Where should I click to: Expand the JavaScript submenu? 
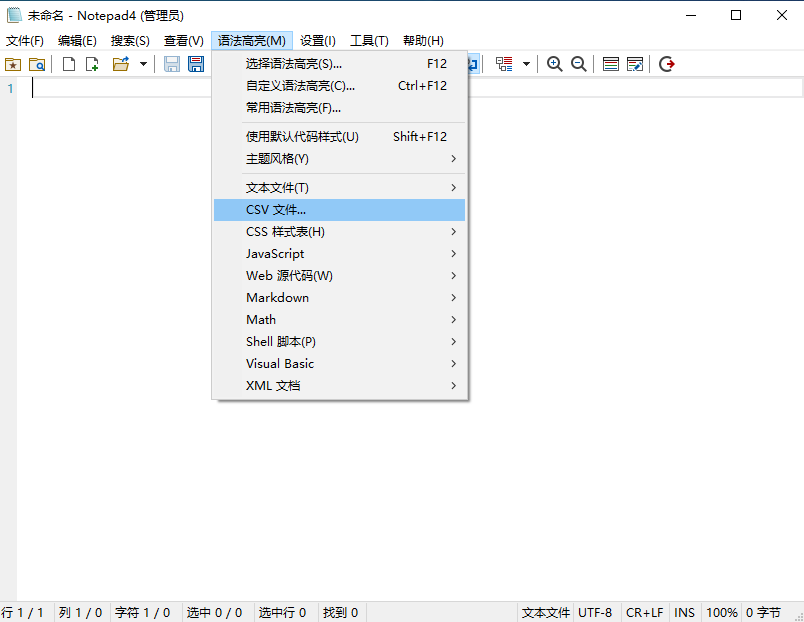tap(339, 254)
